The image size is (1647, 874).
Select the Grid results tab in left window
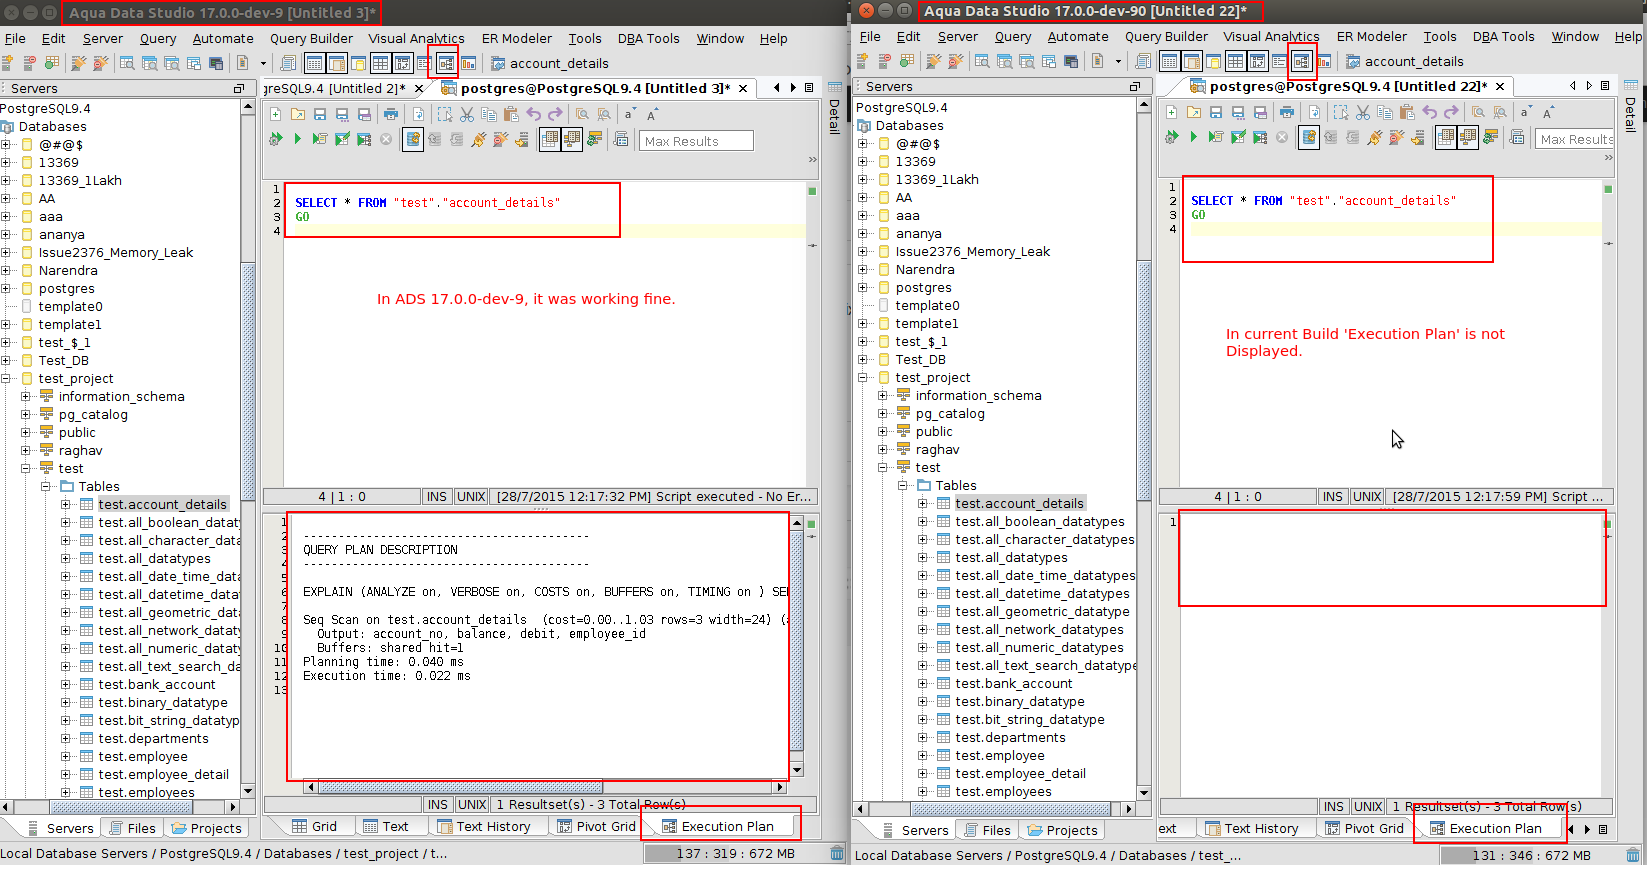pos(314,827)
